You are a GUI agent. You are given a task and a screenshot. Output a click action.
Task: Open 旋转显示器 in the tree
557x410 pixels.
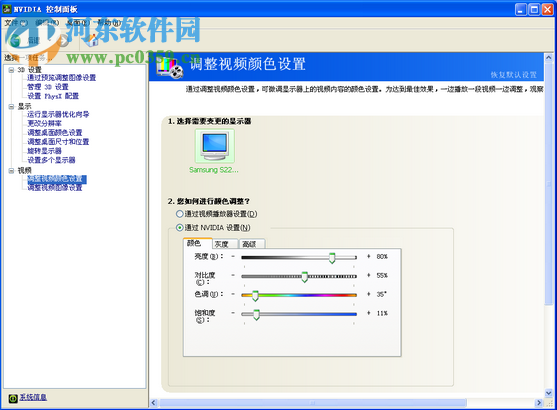coord(44,151)
